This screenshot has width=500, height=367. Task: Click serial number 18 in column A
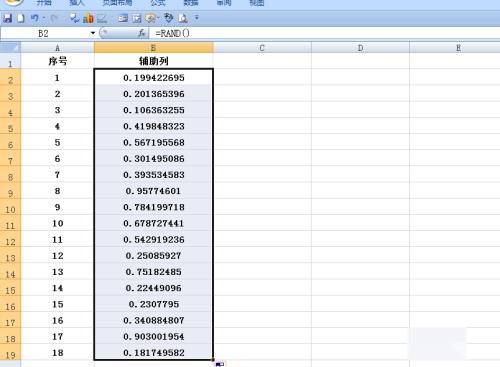click(57, 353)
